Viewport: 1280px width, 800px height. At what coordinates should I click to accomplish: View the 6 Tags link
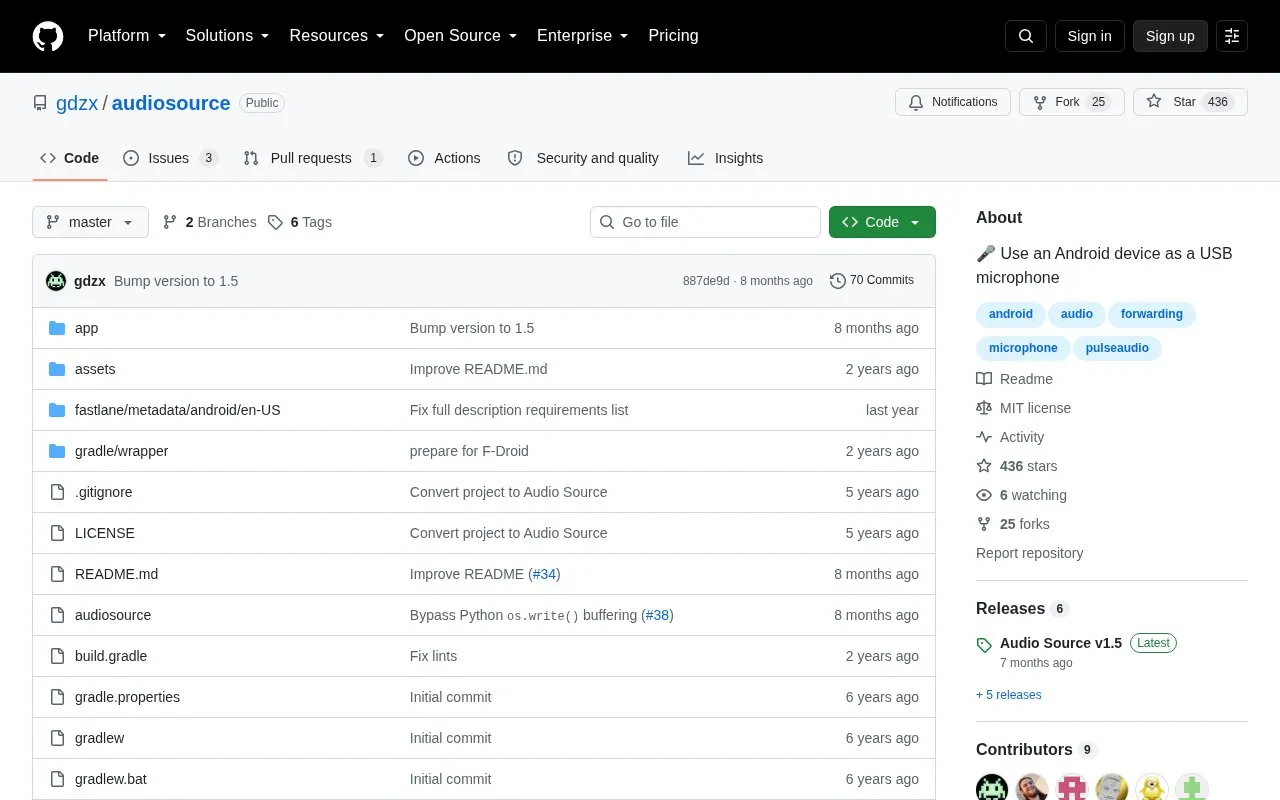coord(300,222)
